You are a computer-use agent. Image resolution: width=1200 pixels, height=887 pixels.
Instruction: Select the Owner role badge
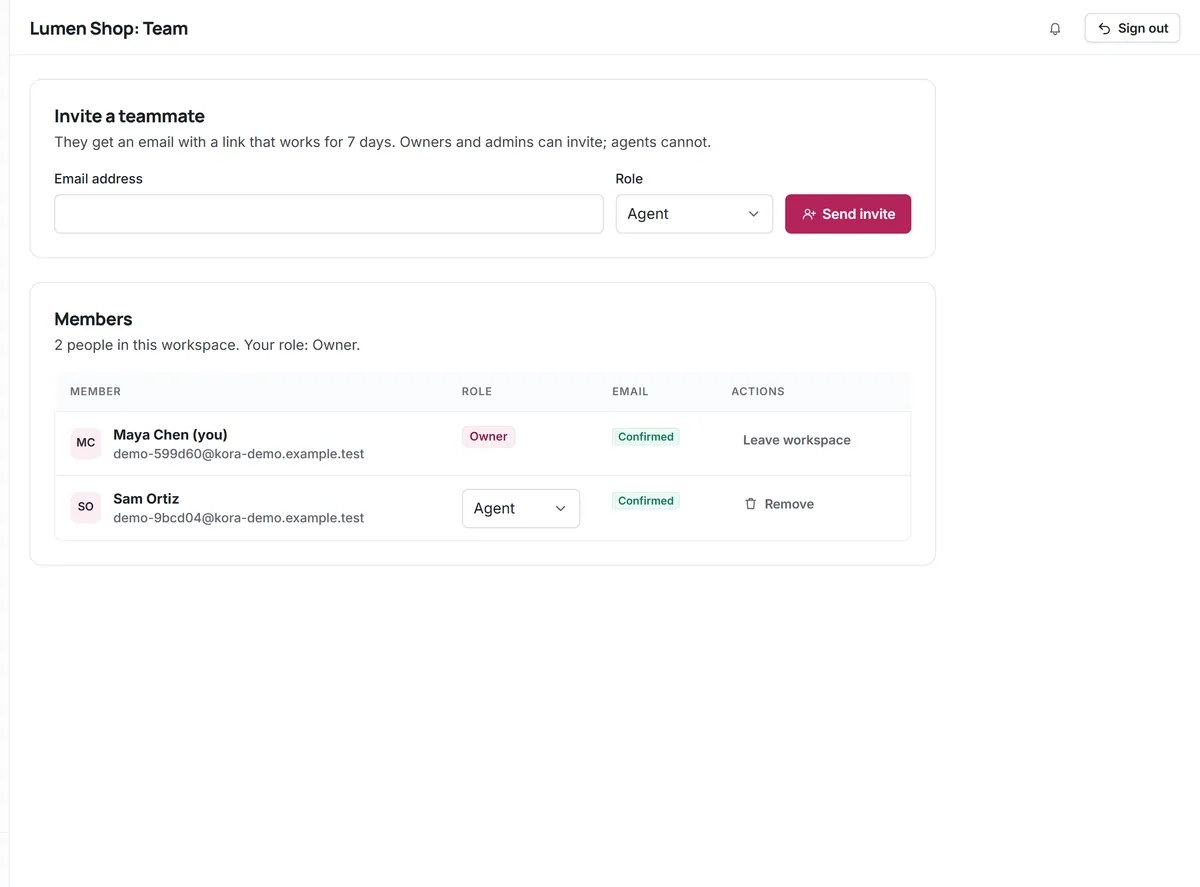coord(488,436)
